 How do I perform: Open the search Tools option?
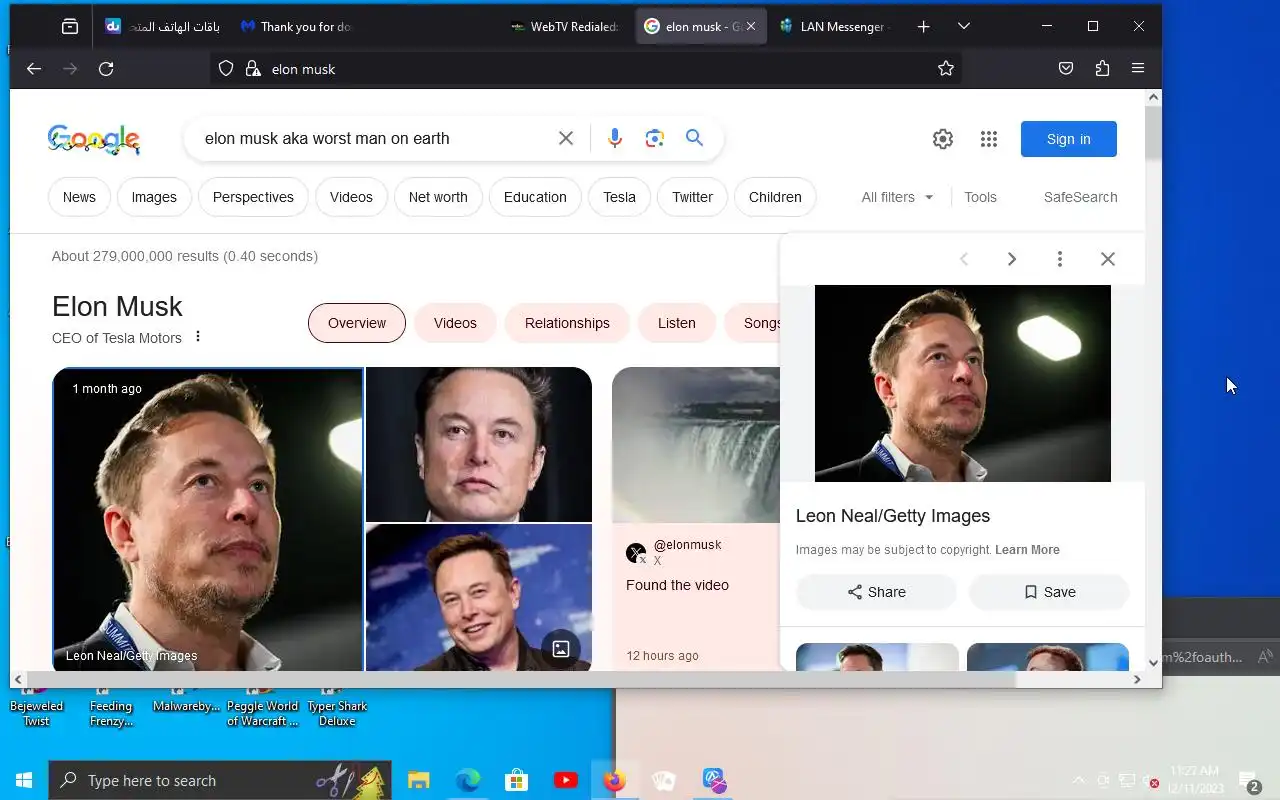(980, 197)
